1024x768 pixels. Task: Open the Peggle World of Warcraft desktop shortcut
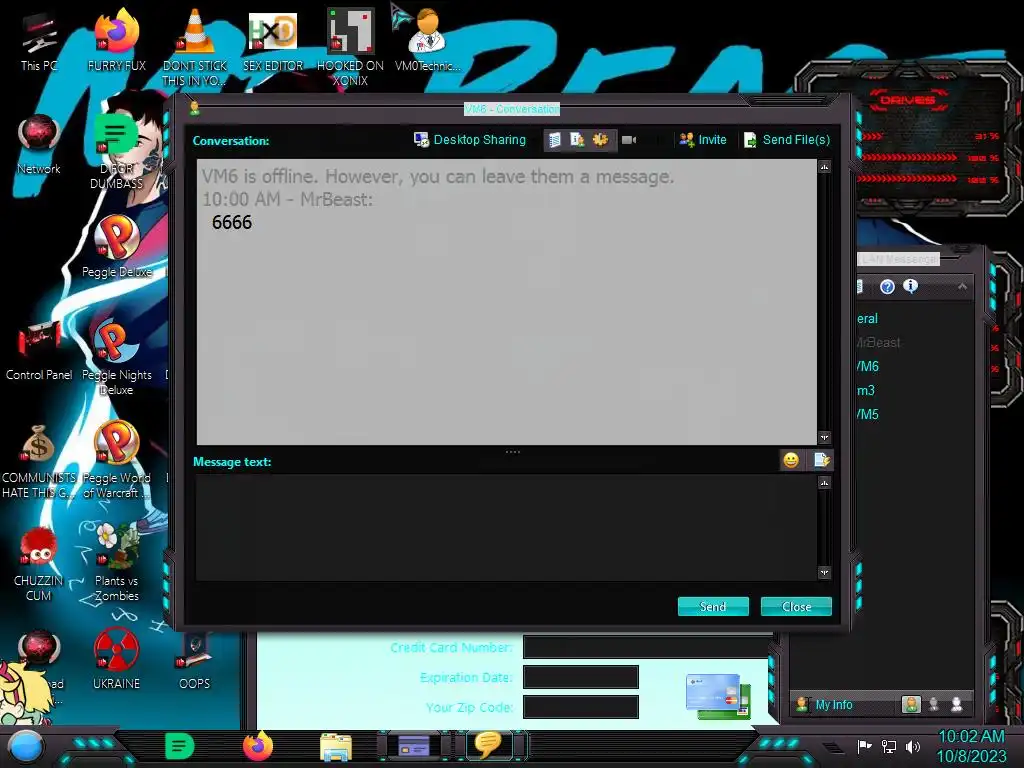click(117, 461)
